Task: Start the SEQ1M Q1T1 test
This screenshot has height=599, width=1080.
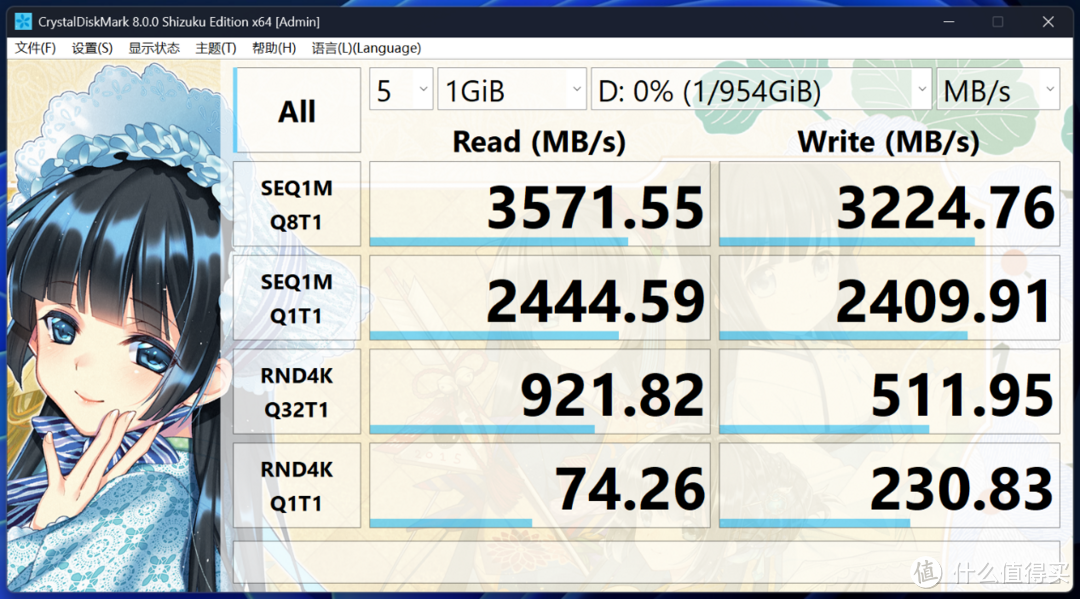Action: click(x=297, y=298)
